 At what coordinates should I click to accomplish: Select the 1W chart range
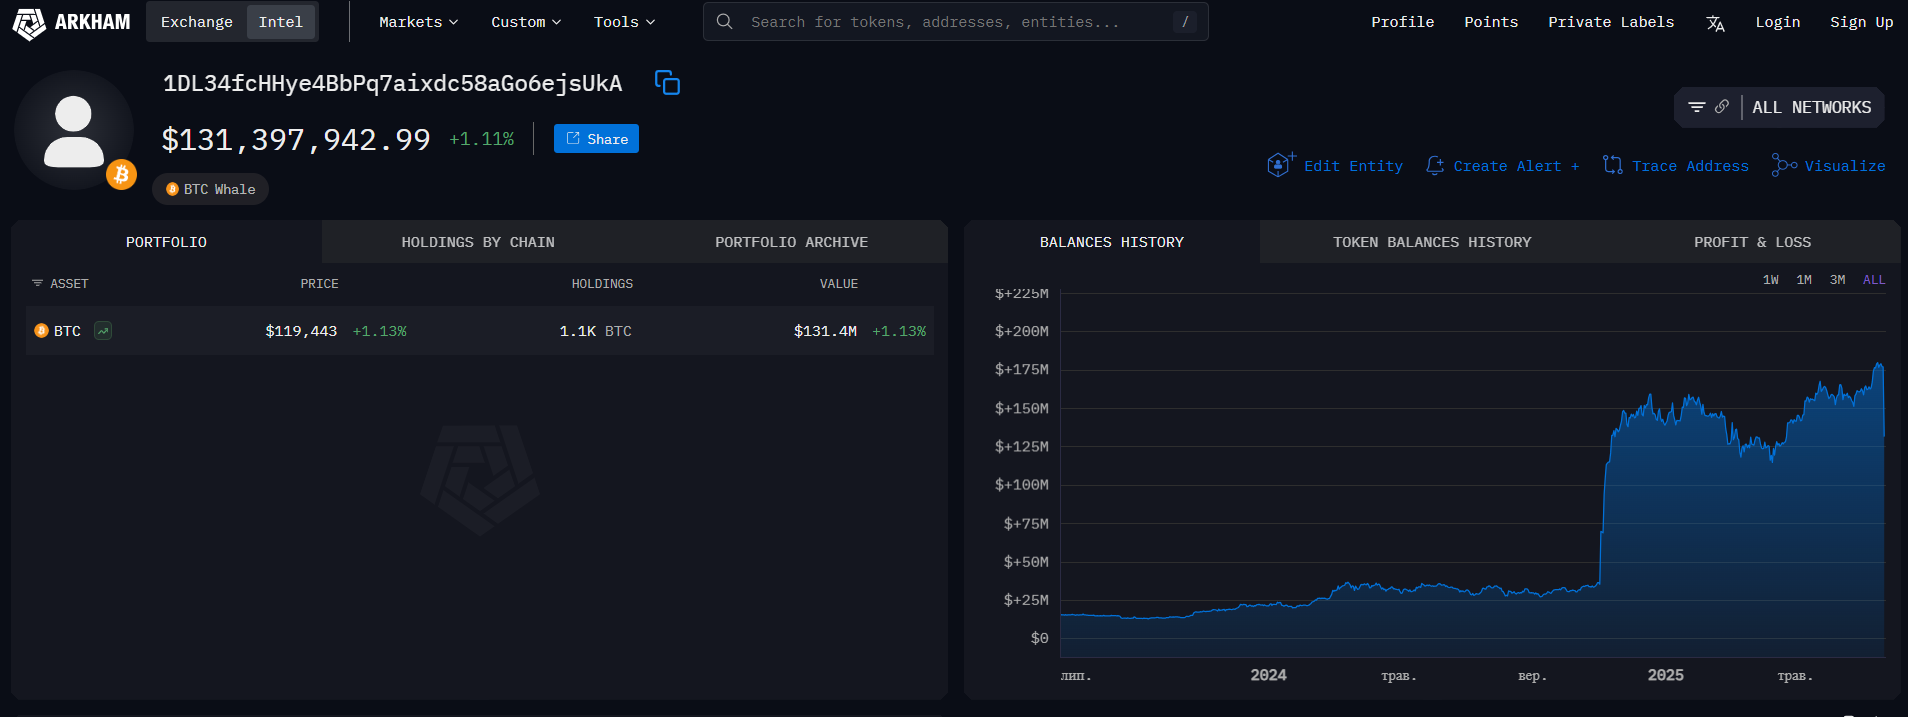click(x=1770, y=280)
